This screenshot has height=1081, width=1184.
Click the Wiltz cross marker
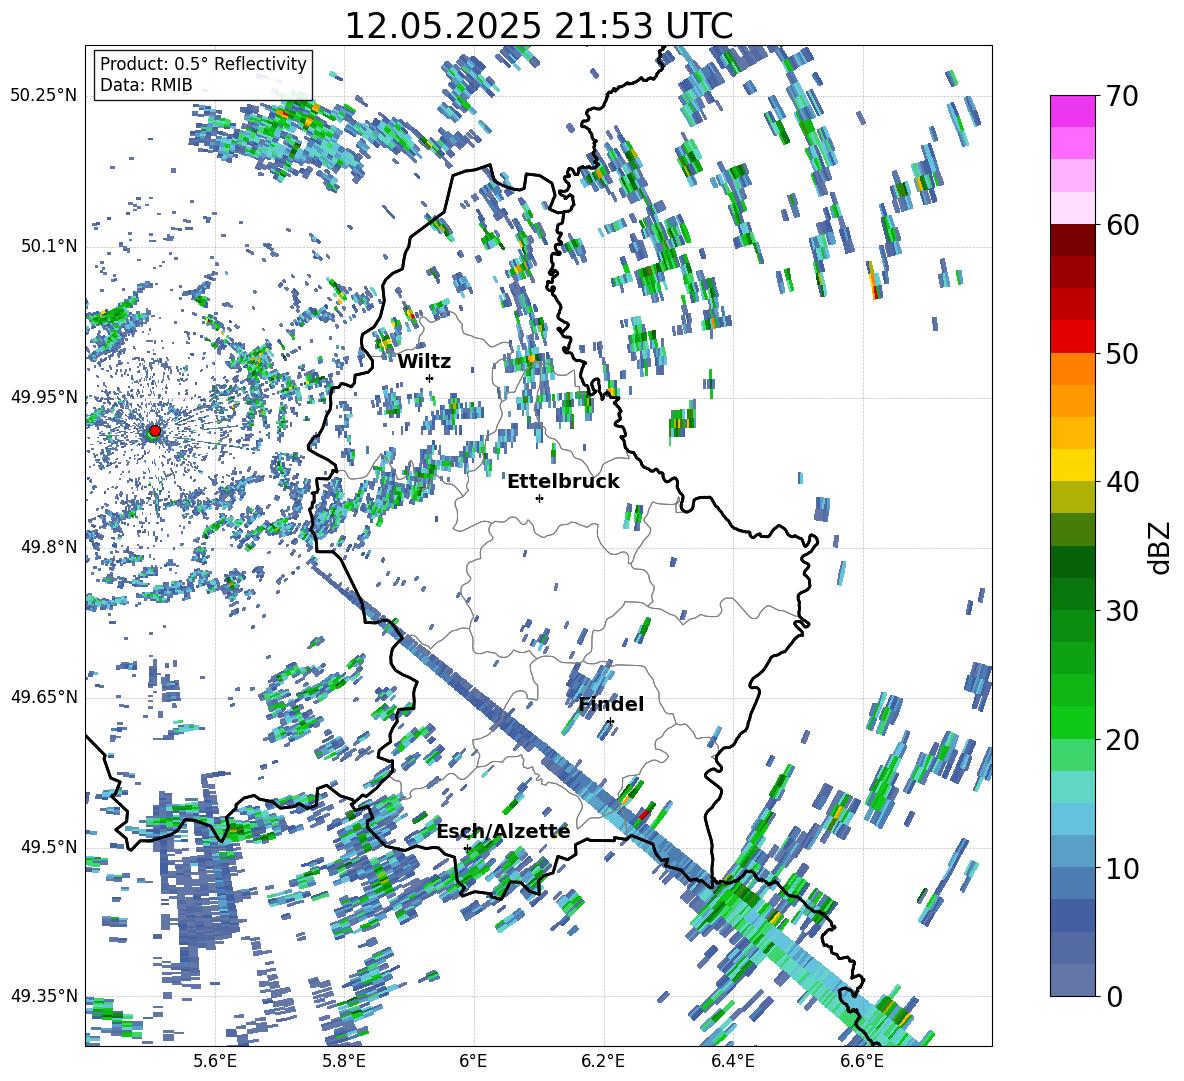pyautogui.click(x=430, y=378)
